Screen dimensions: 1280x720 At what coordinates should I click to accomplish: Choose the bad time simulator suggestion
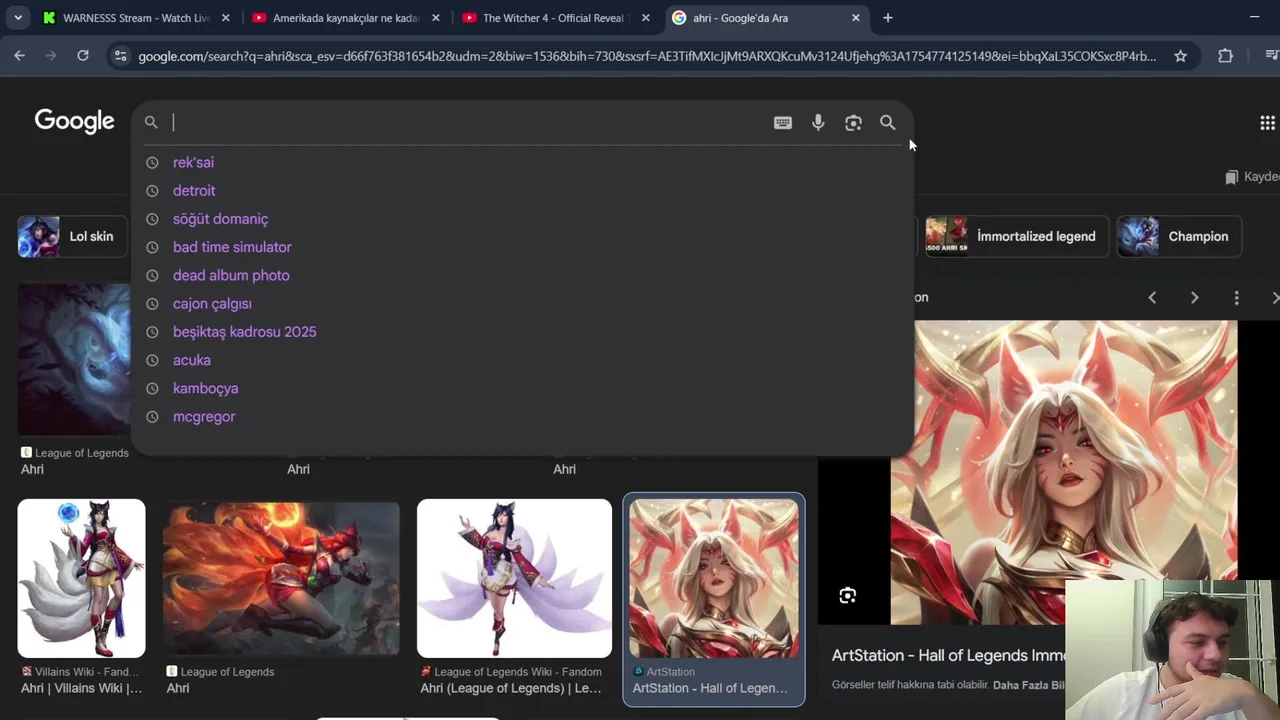pos(232,247)
